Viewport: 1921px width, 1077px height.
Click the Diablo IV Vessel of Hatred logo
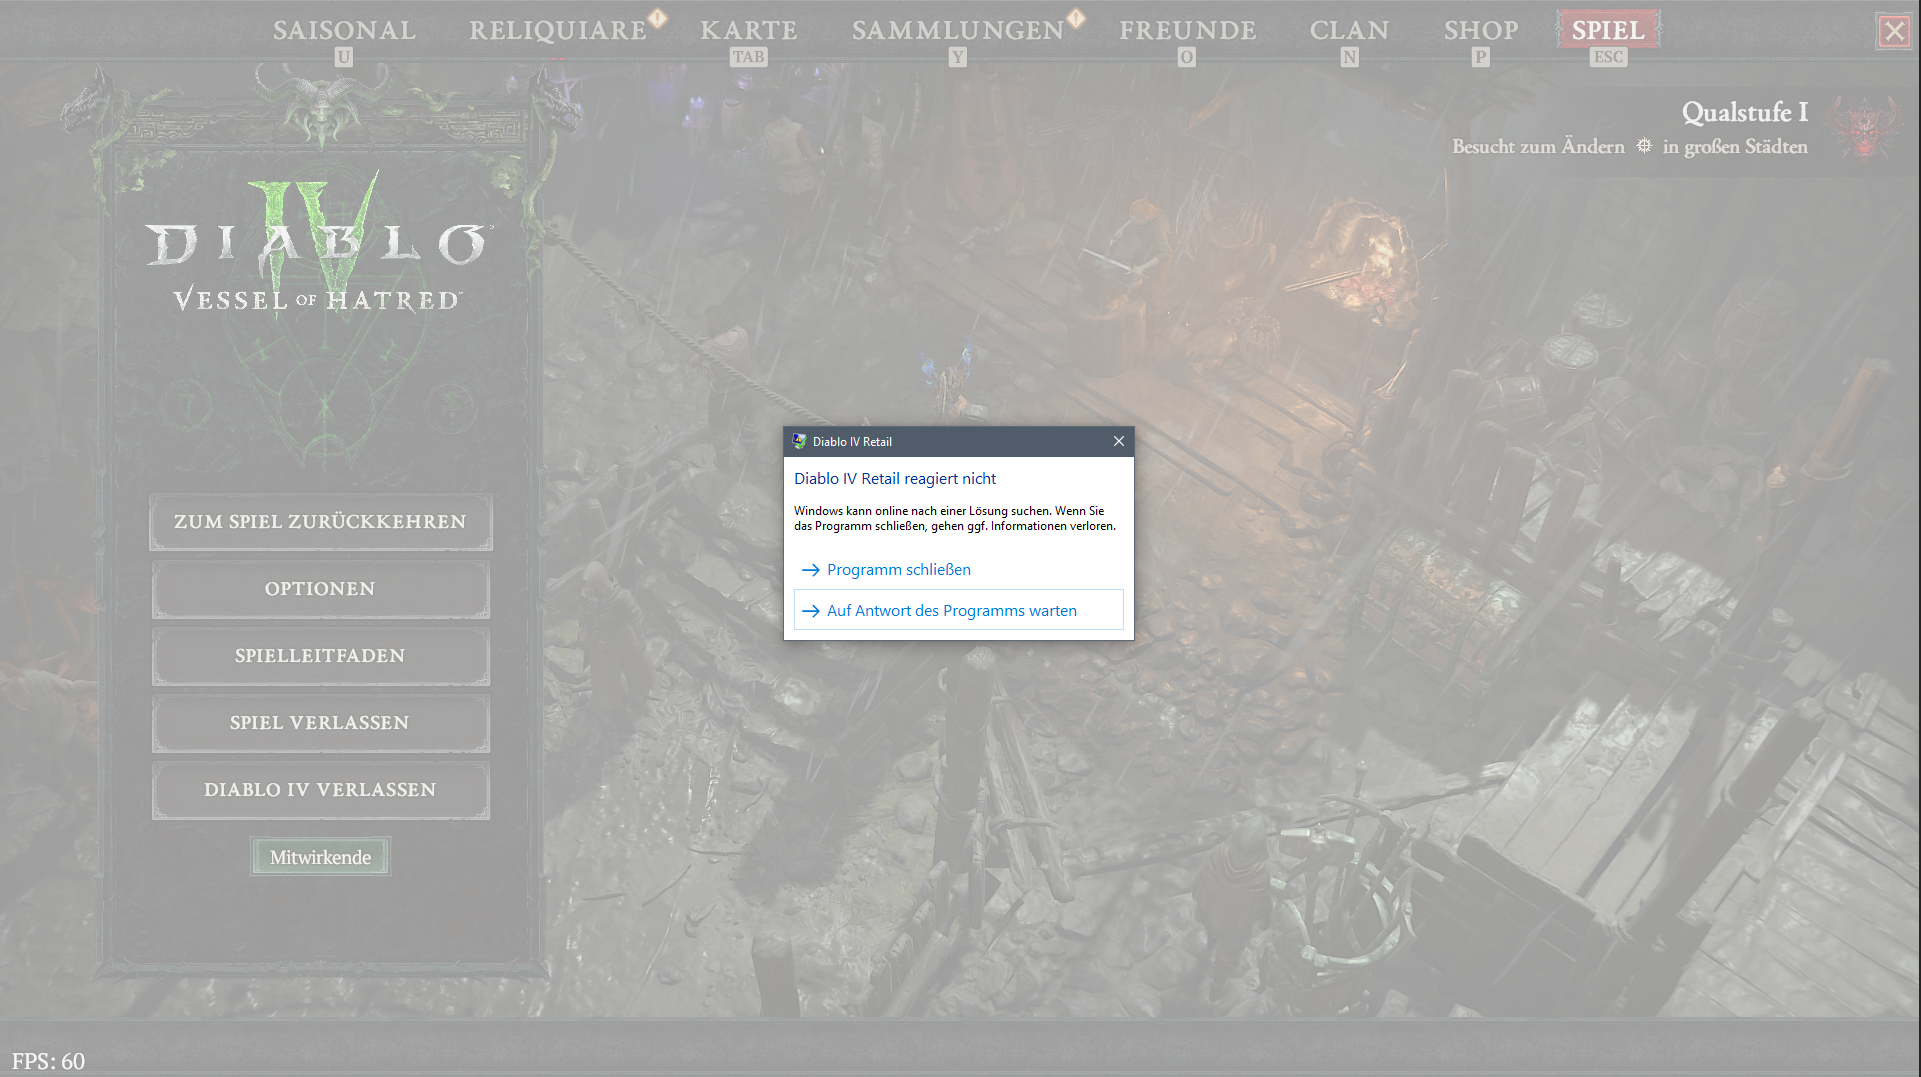(x=319, y=245)
